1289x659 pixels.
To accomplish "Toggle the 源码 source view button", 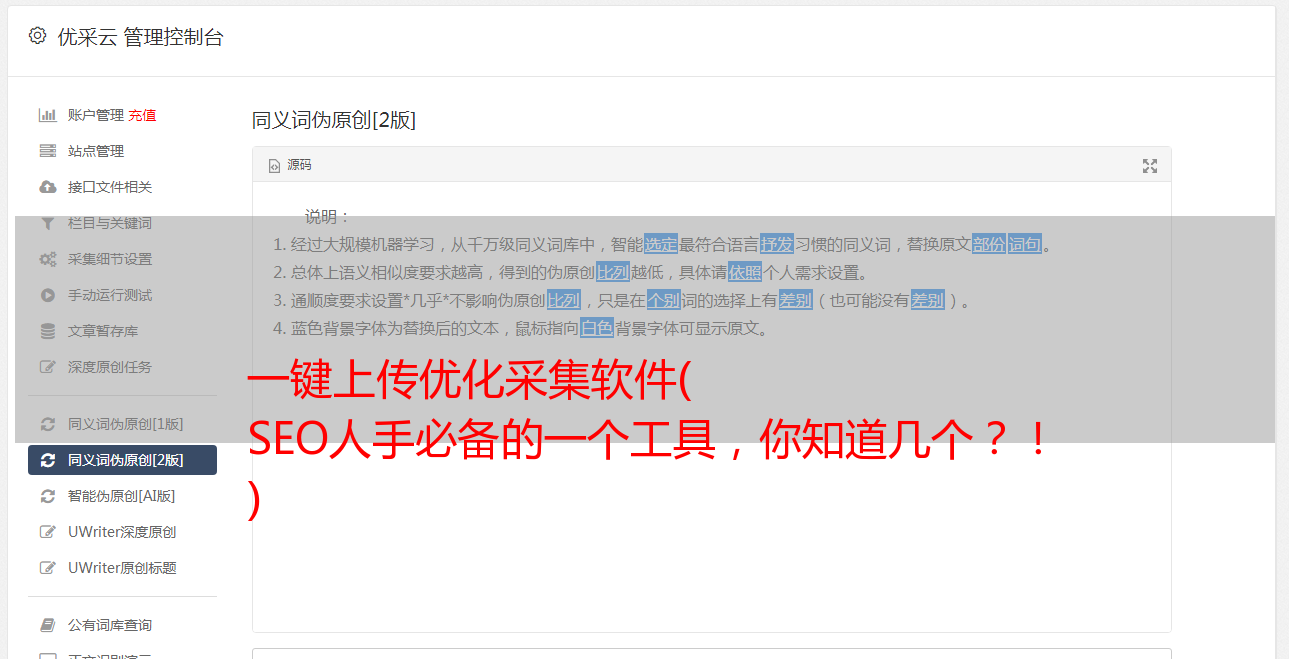I will coord(290,165).
